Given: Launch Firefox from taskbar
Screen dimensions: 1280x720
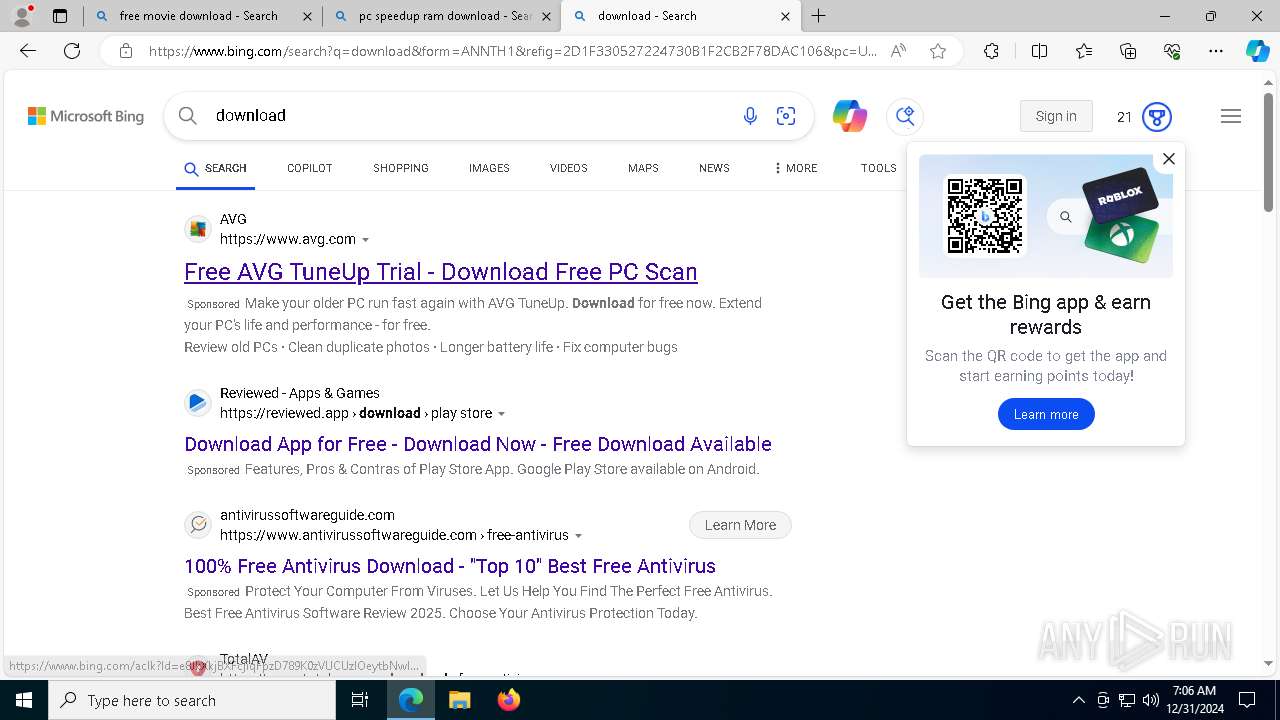Looking at the screenshot, I should [x=508, y=700].
